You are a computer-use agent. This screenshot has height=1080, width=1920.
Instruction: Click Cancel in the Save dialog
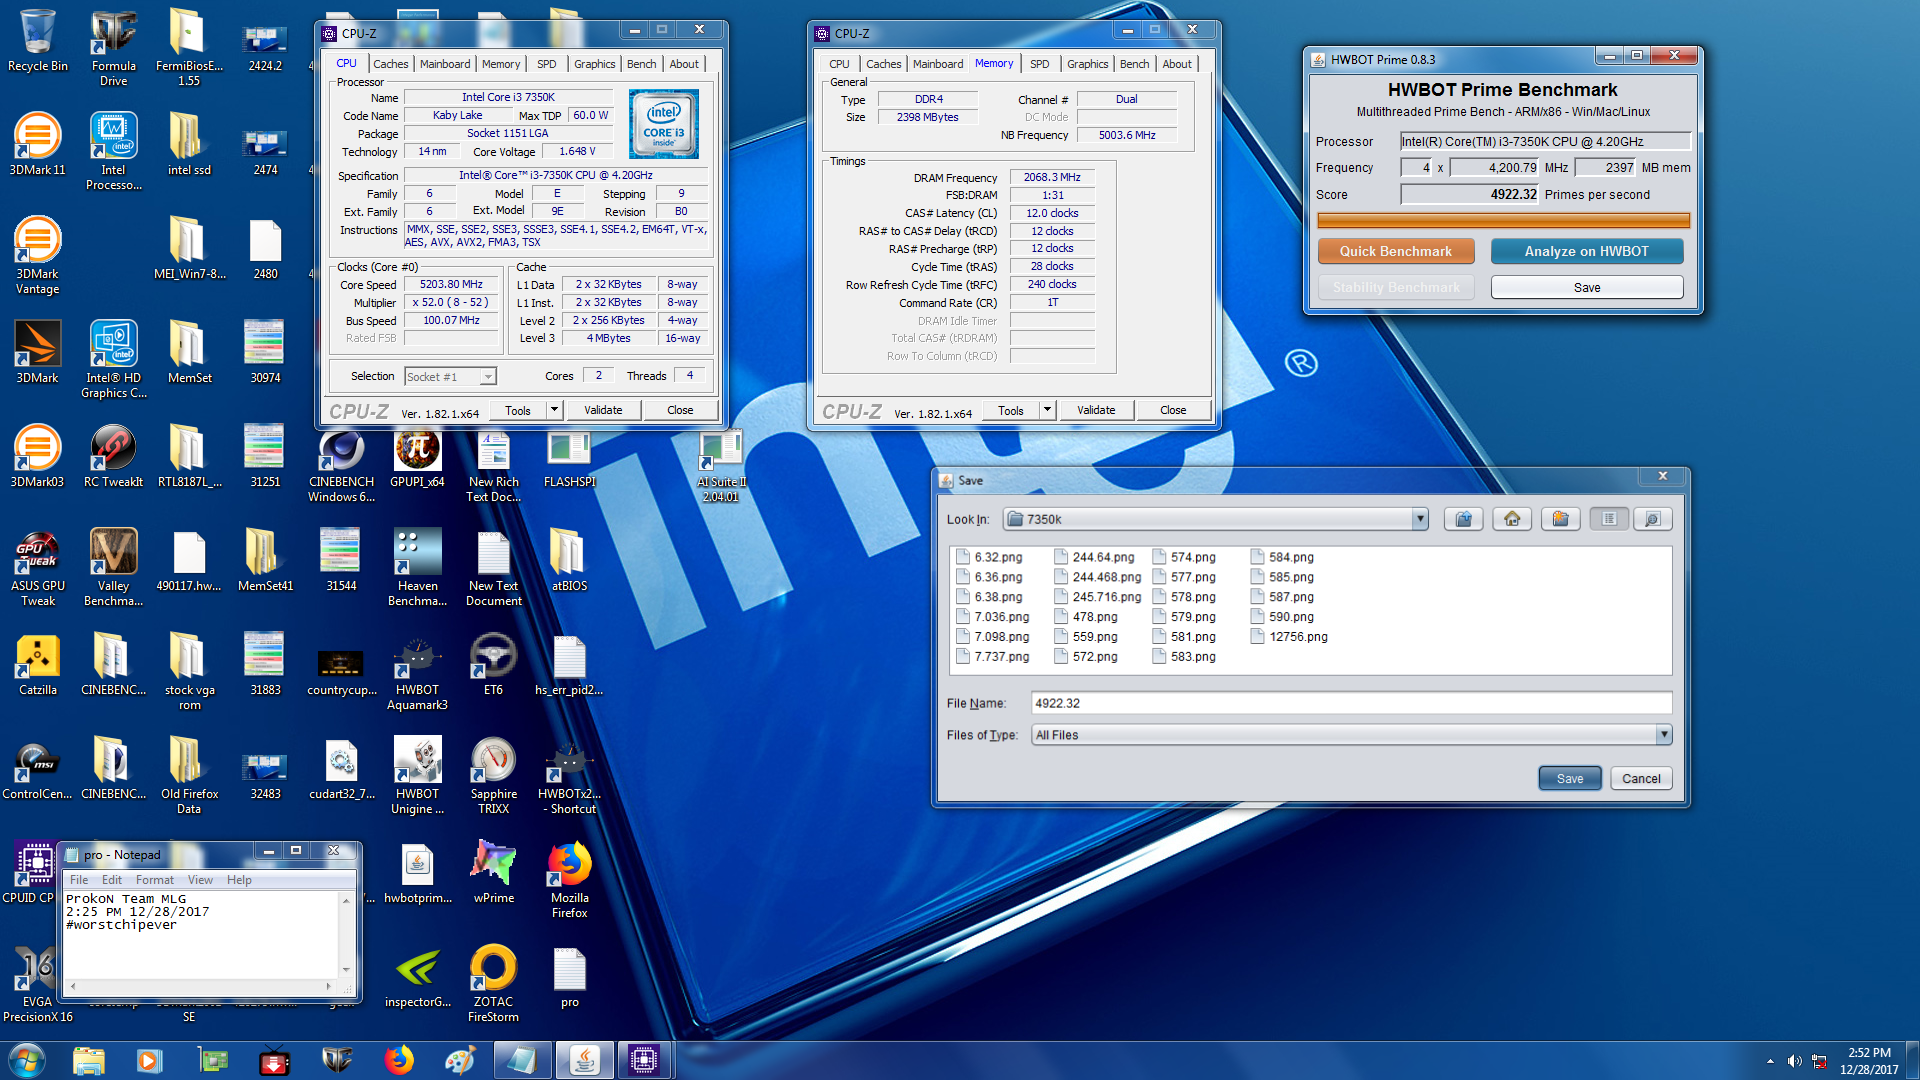tap(1641, 778)
